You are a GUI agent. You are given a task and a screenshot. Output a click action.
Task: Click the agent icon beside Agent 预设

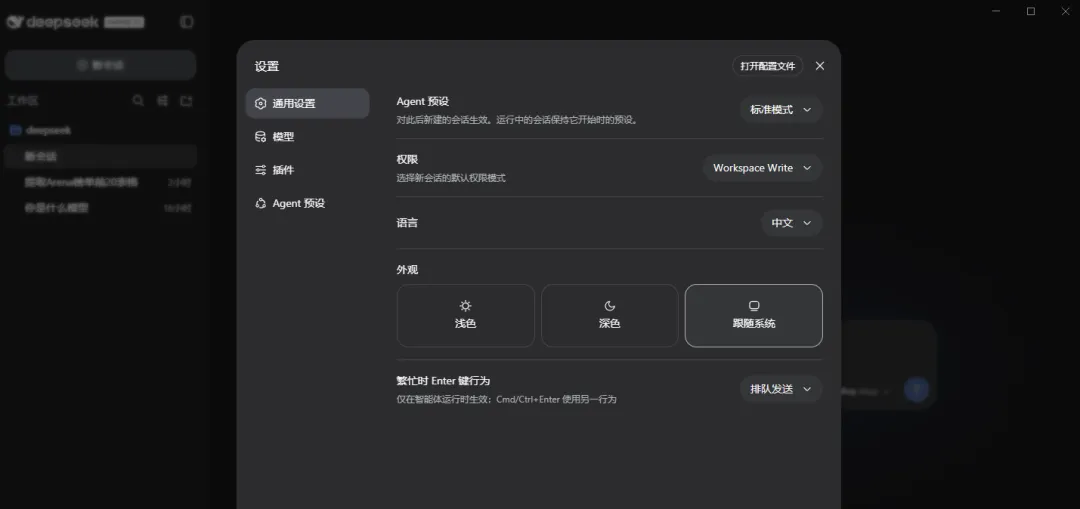click(x=260, y=203)
